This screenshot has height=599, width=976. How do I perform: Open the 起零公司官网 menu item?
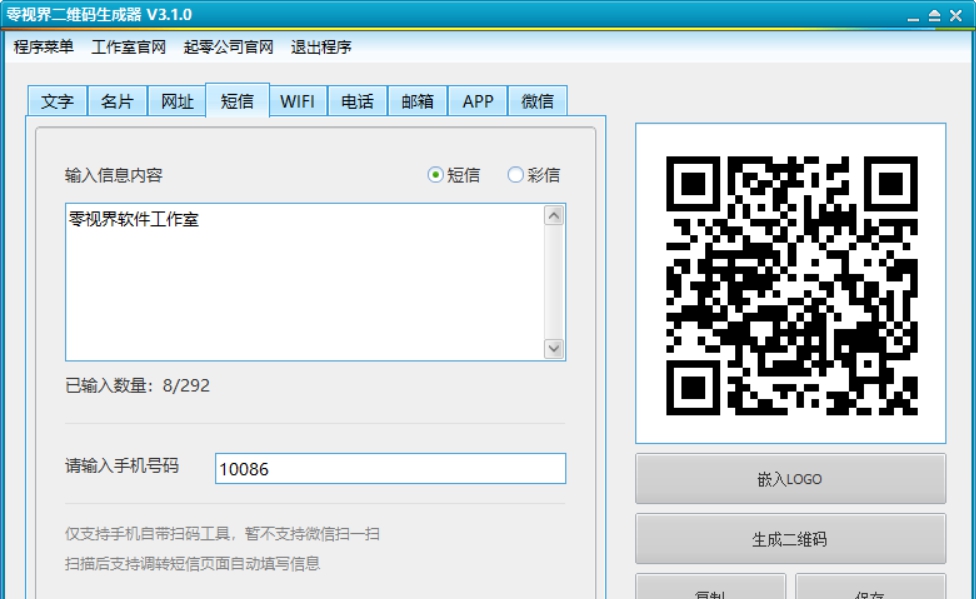click(228, 47)
